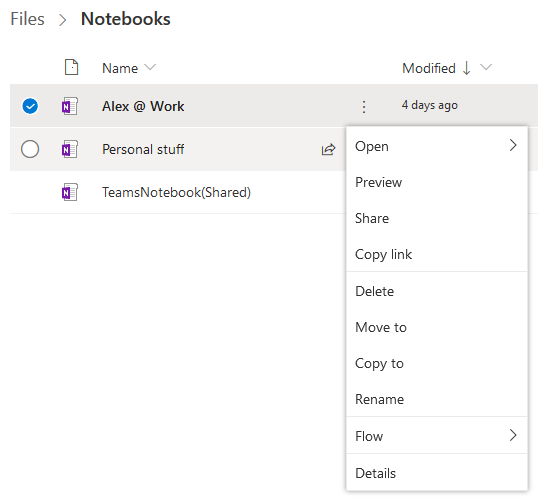538x499 pixels.
Task: Open the three-dot actions for Alex @ Work
Action: click(x=364, y=106)
